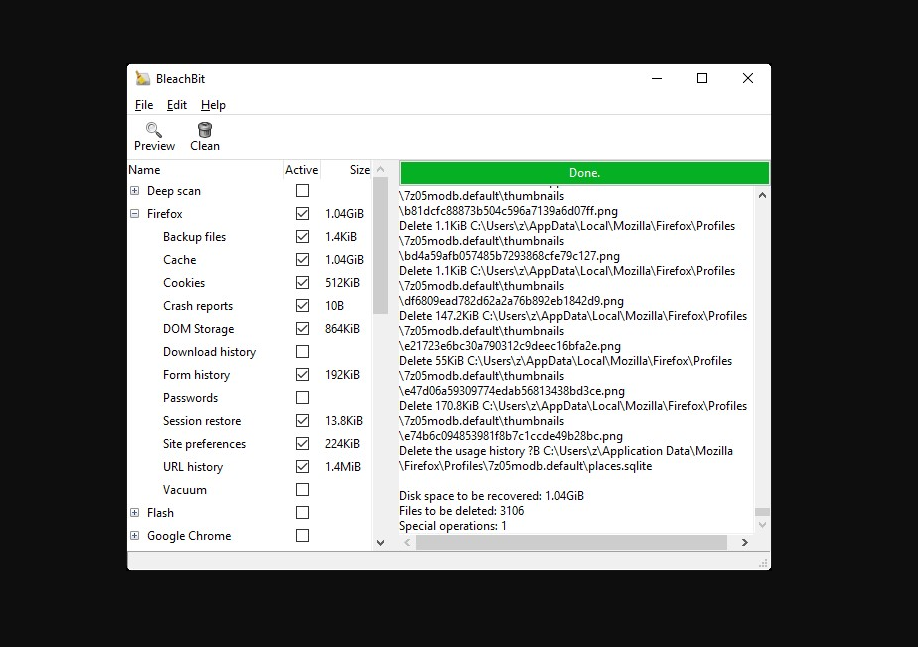This screenshot has height=647, width=918.
Task: Click log pane scroll right arrow
Action: tap(745, 543)
